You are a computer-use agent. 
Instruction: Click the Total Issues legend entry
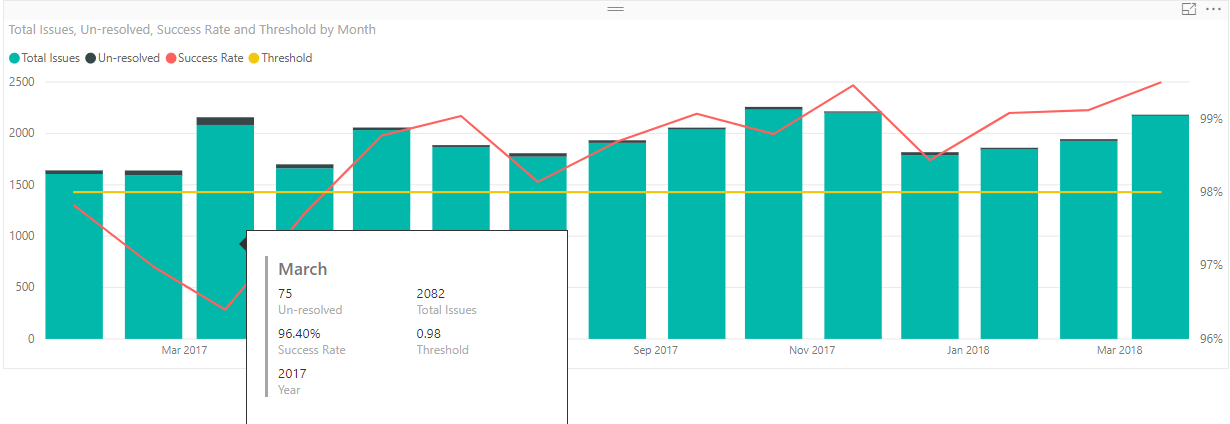coord(44,58)
